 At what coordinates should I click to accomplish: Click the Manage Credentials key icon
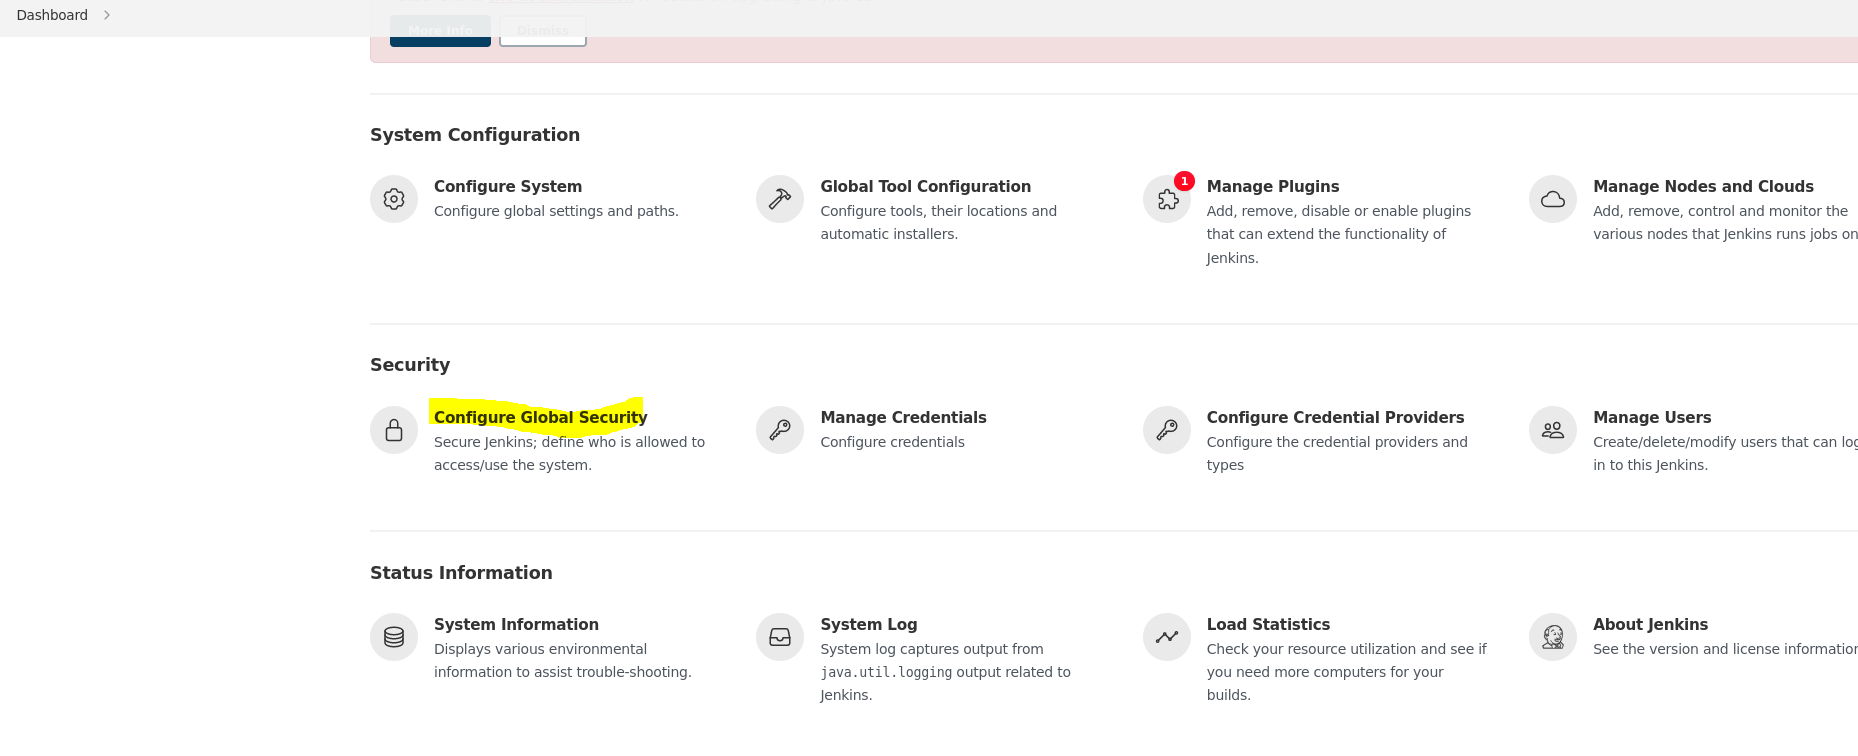point(780,430)
